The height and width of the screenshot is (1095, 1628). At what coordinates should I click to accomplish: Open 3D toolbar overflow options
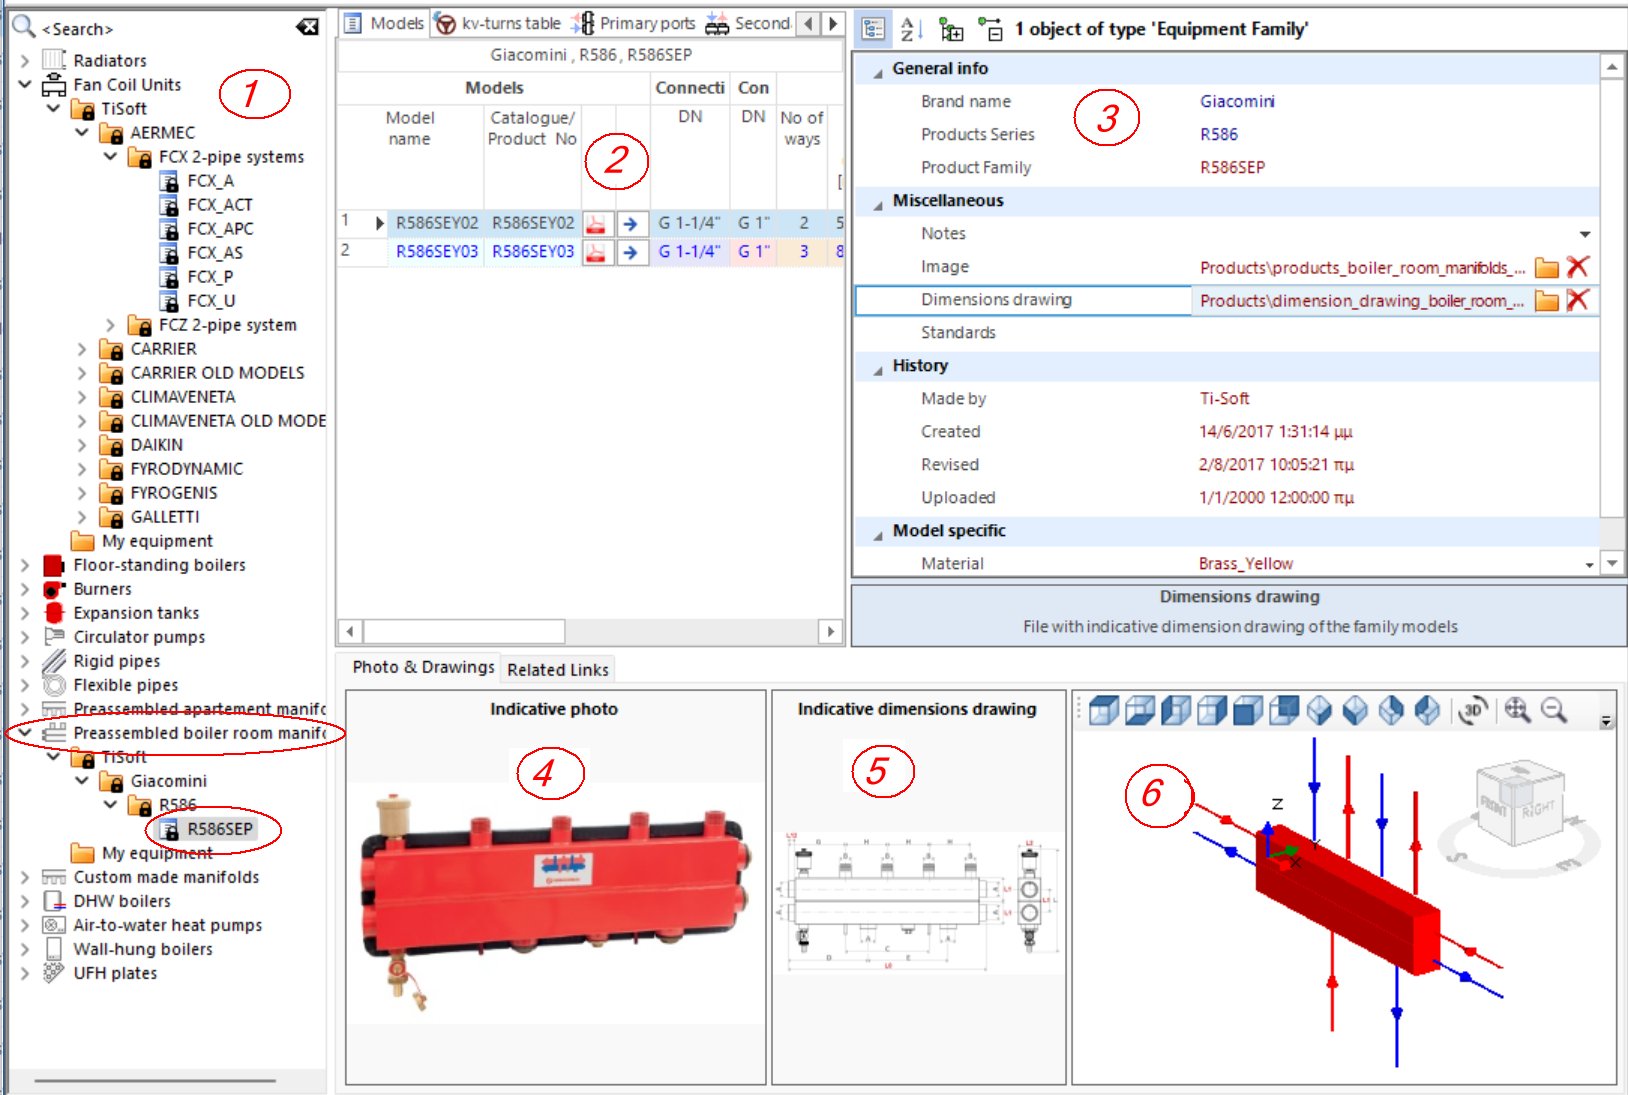pyautogui.click(x=1606, y=721)
